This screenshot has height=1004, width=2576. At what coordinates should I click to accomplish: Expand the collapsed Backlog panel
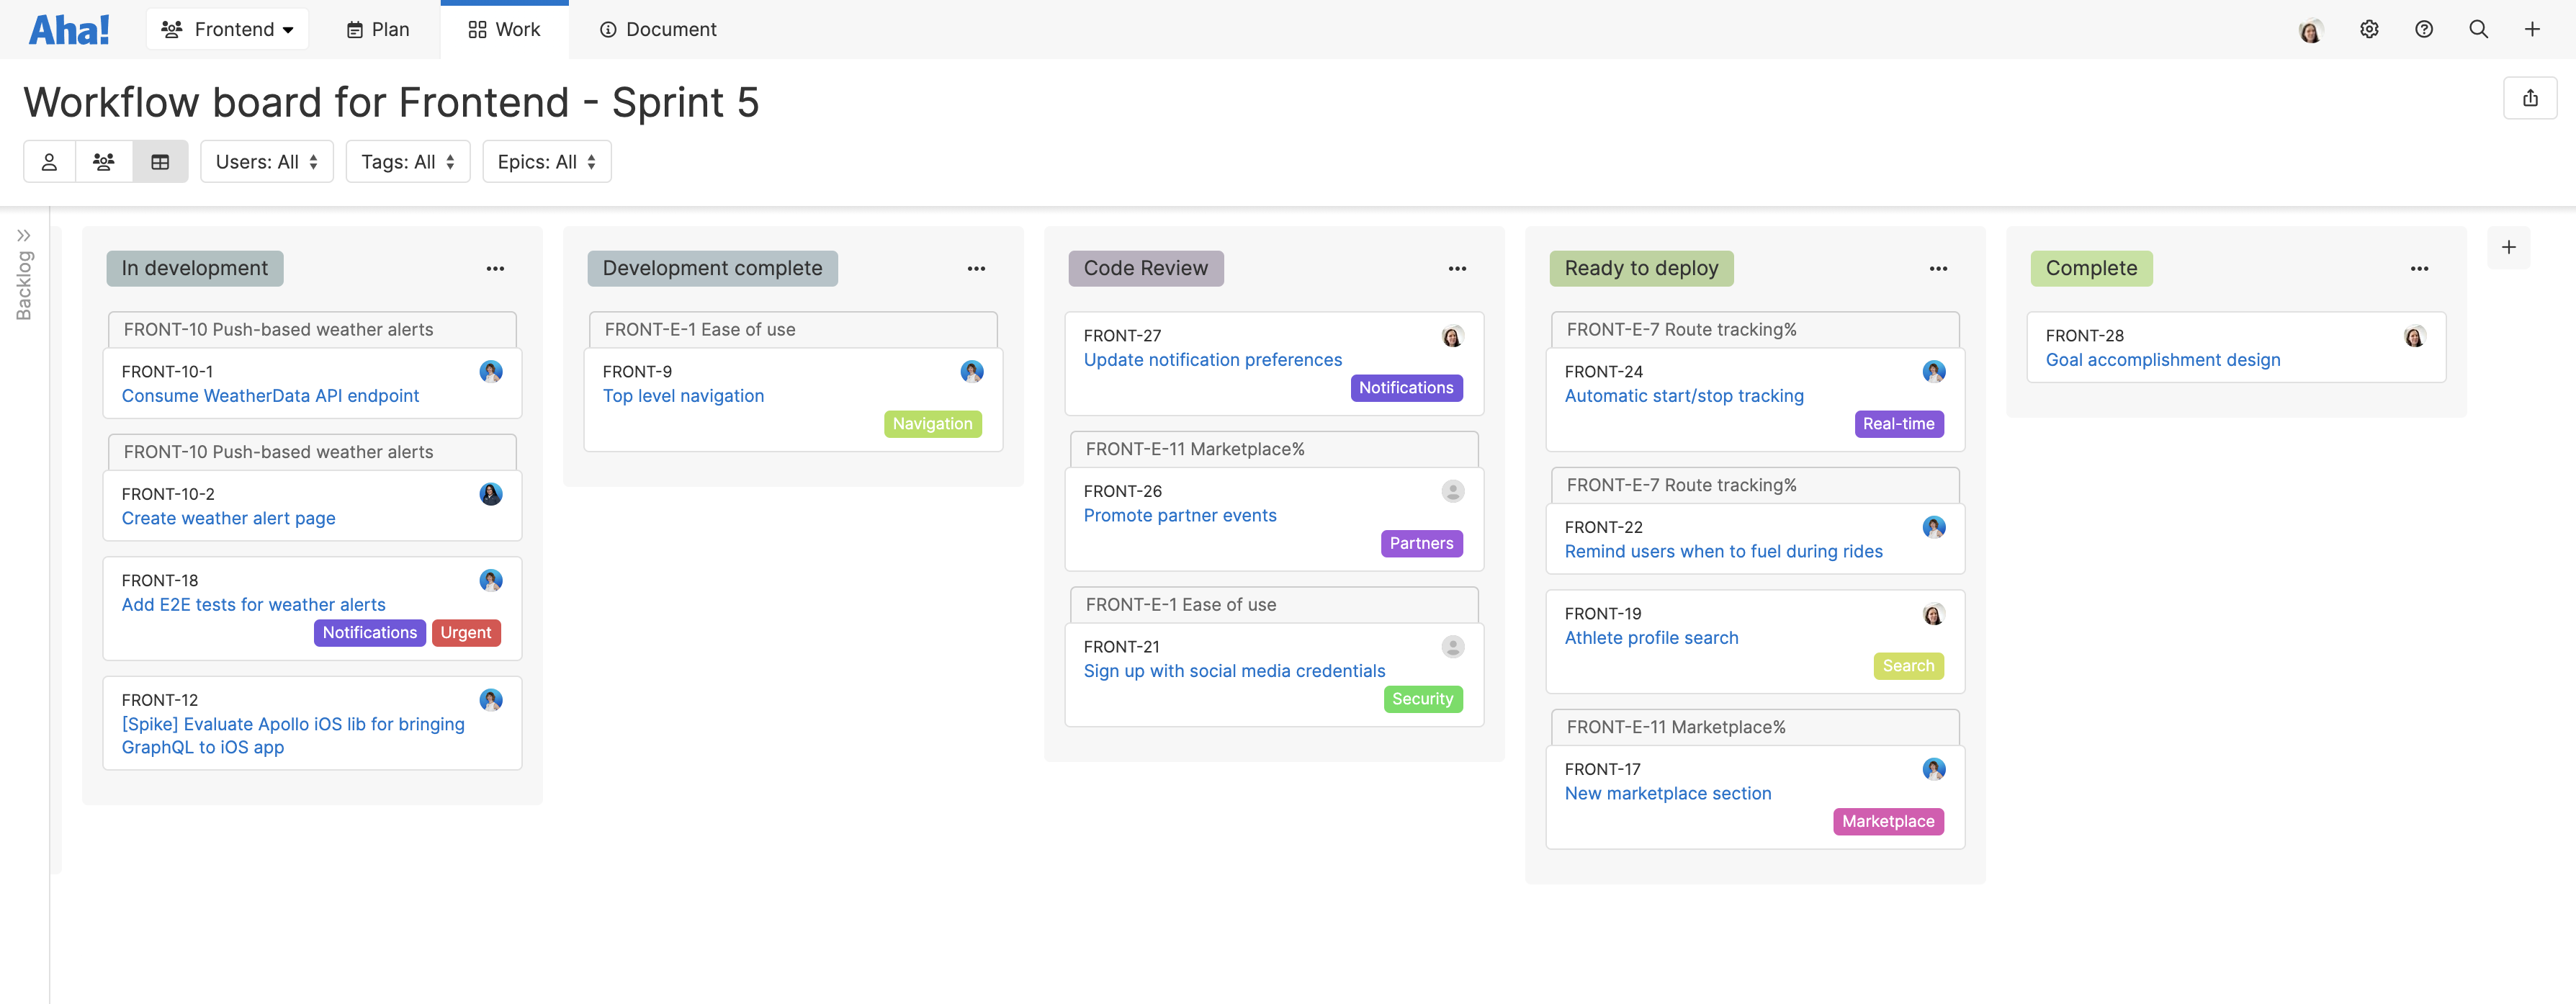coord(25,236)
